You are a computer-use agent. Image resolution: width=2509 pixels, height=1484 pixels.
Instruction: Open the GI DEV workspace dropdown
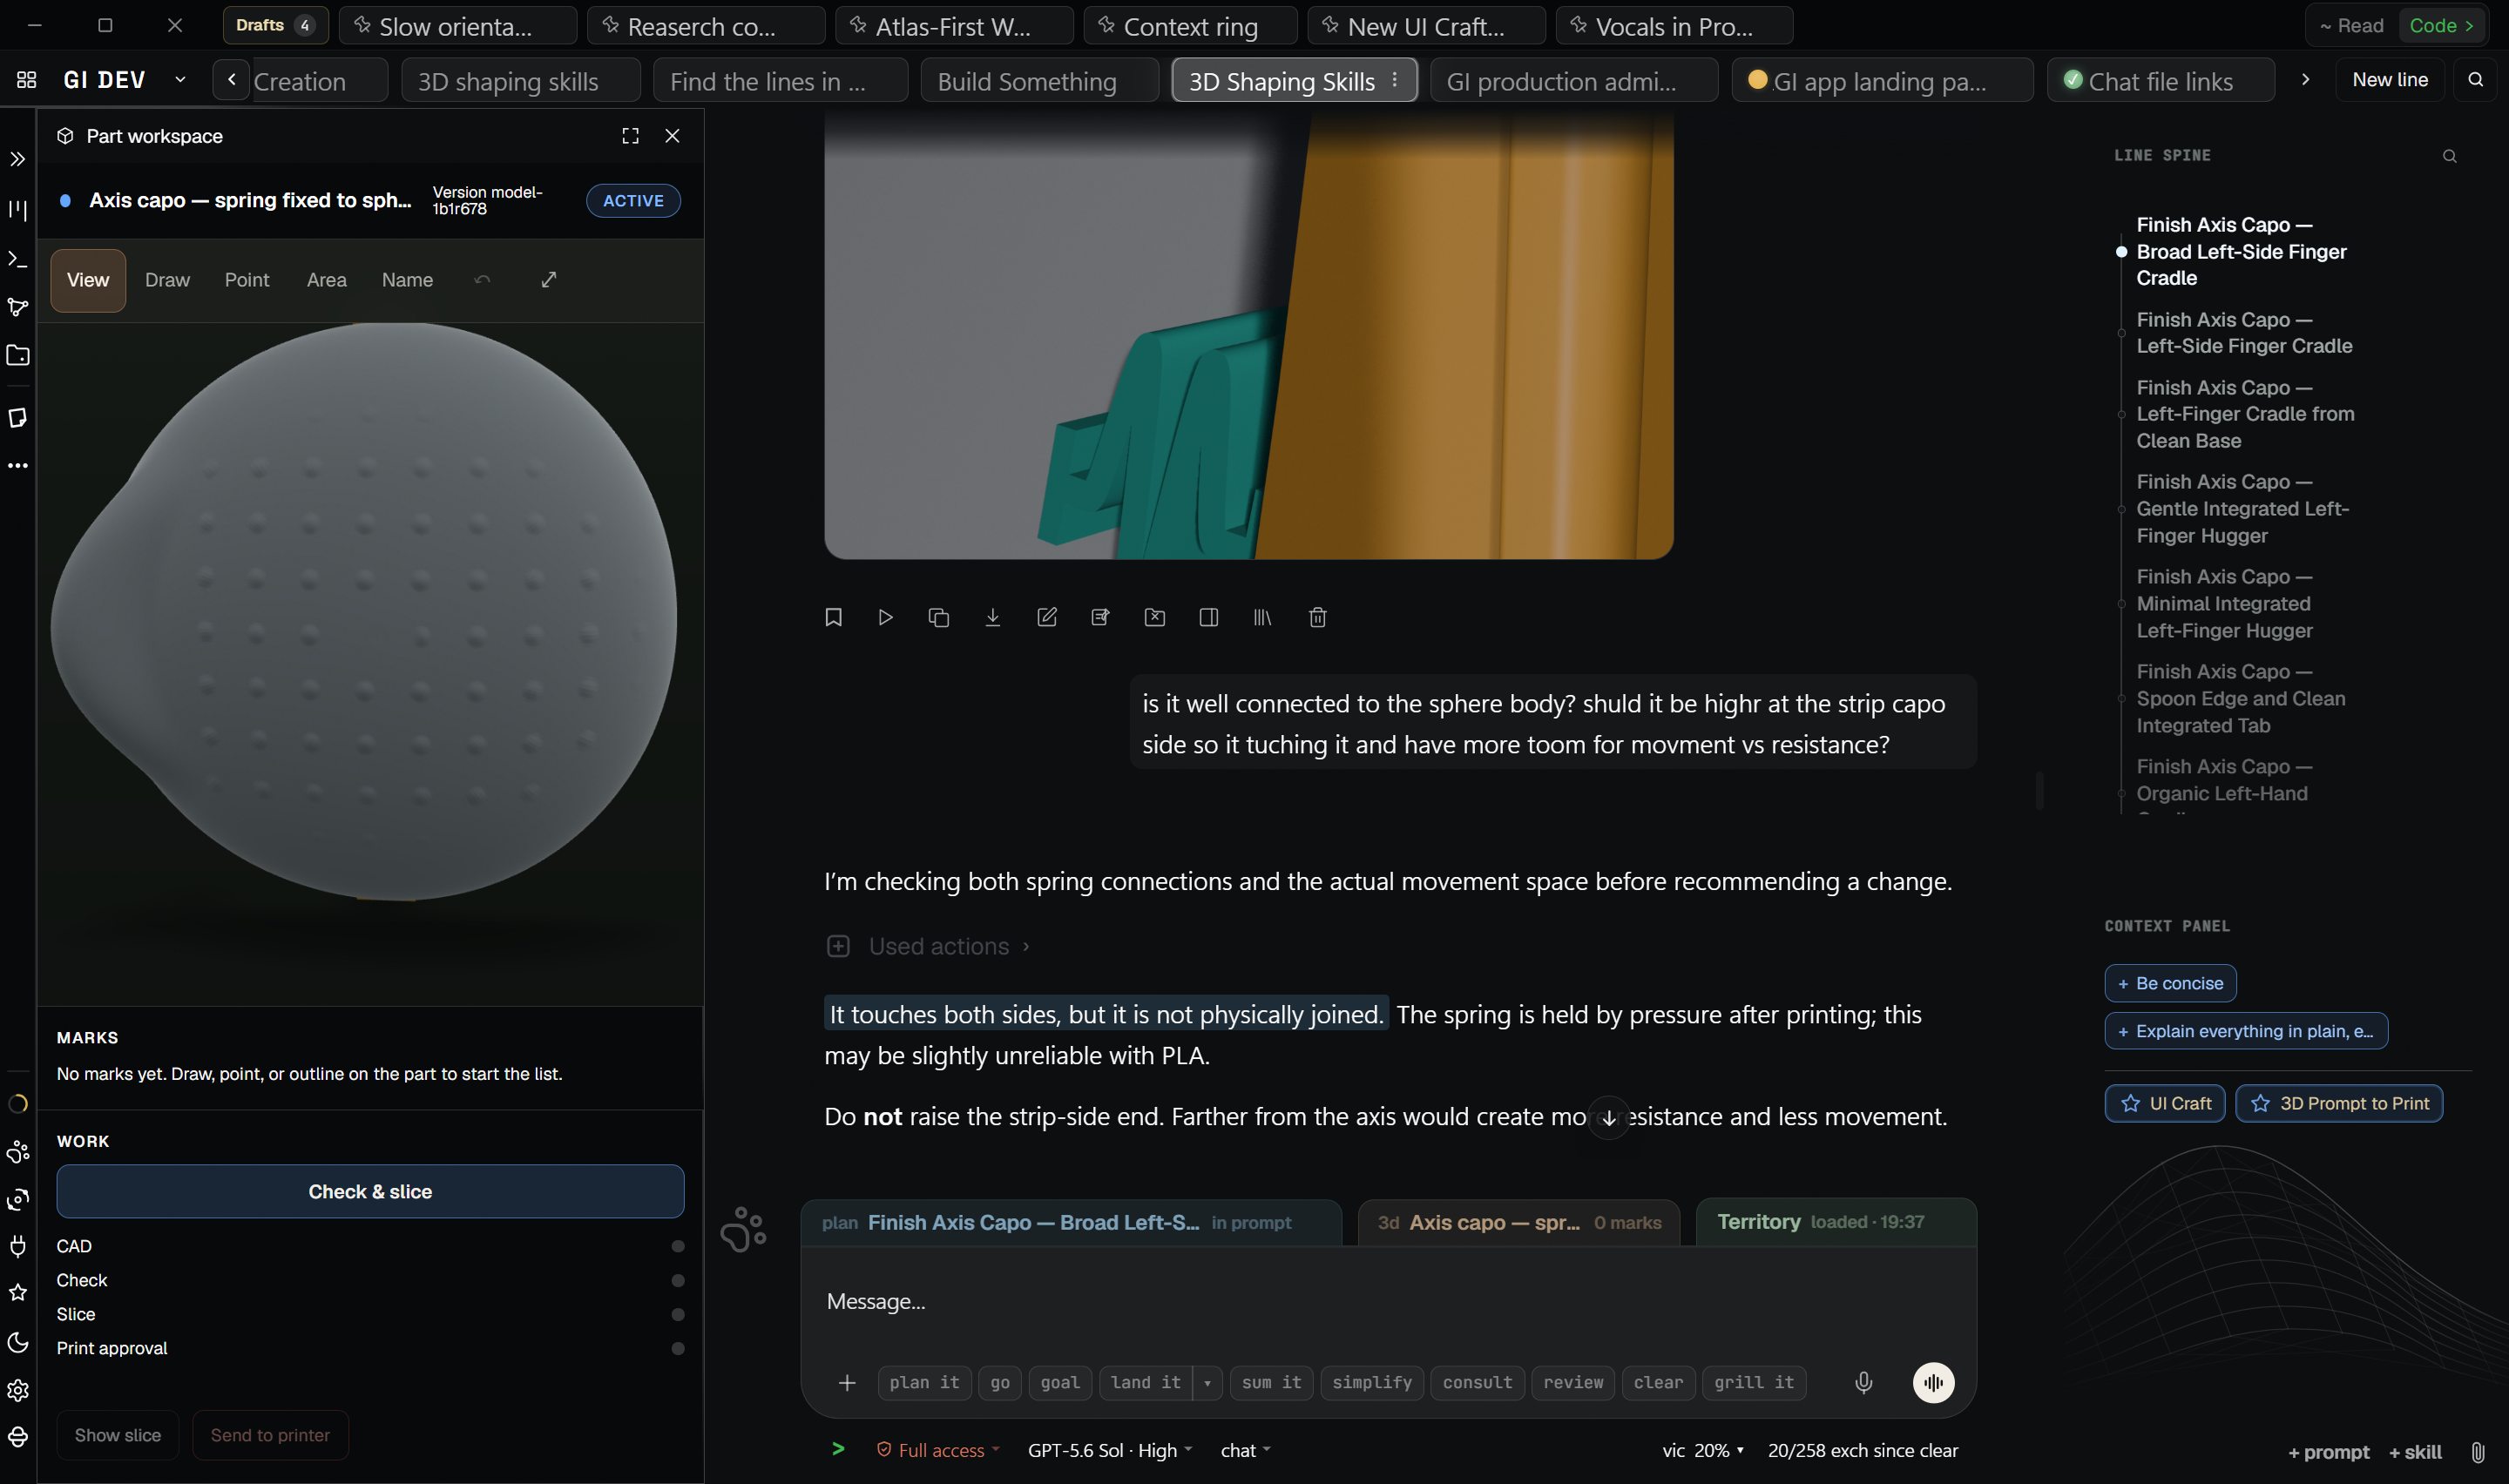tap(180, 80)
